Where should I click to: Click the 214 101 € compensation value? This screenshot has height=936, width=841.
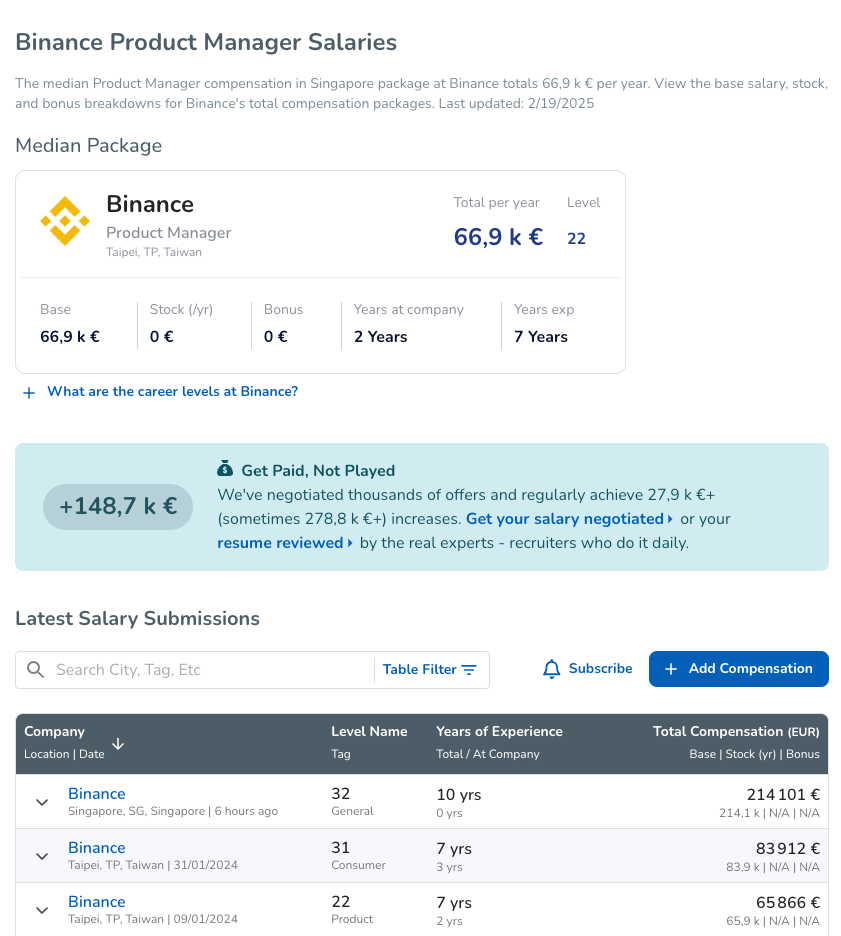coord(783,795)
